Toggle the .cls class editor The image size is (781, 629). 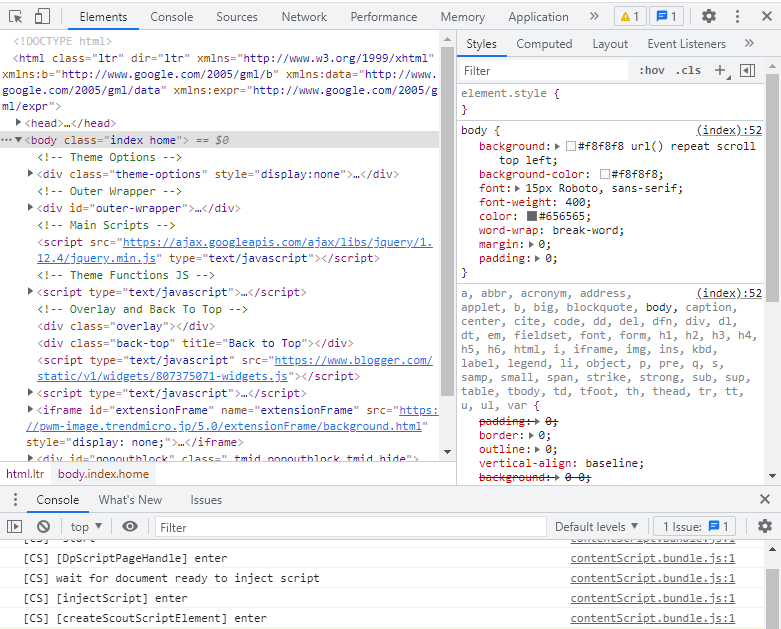coord(688,71)
